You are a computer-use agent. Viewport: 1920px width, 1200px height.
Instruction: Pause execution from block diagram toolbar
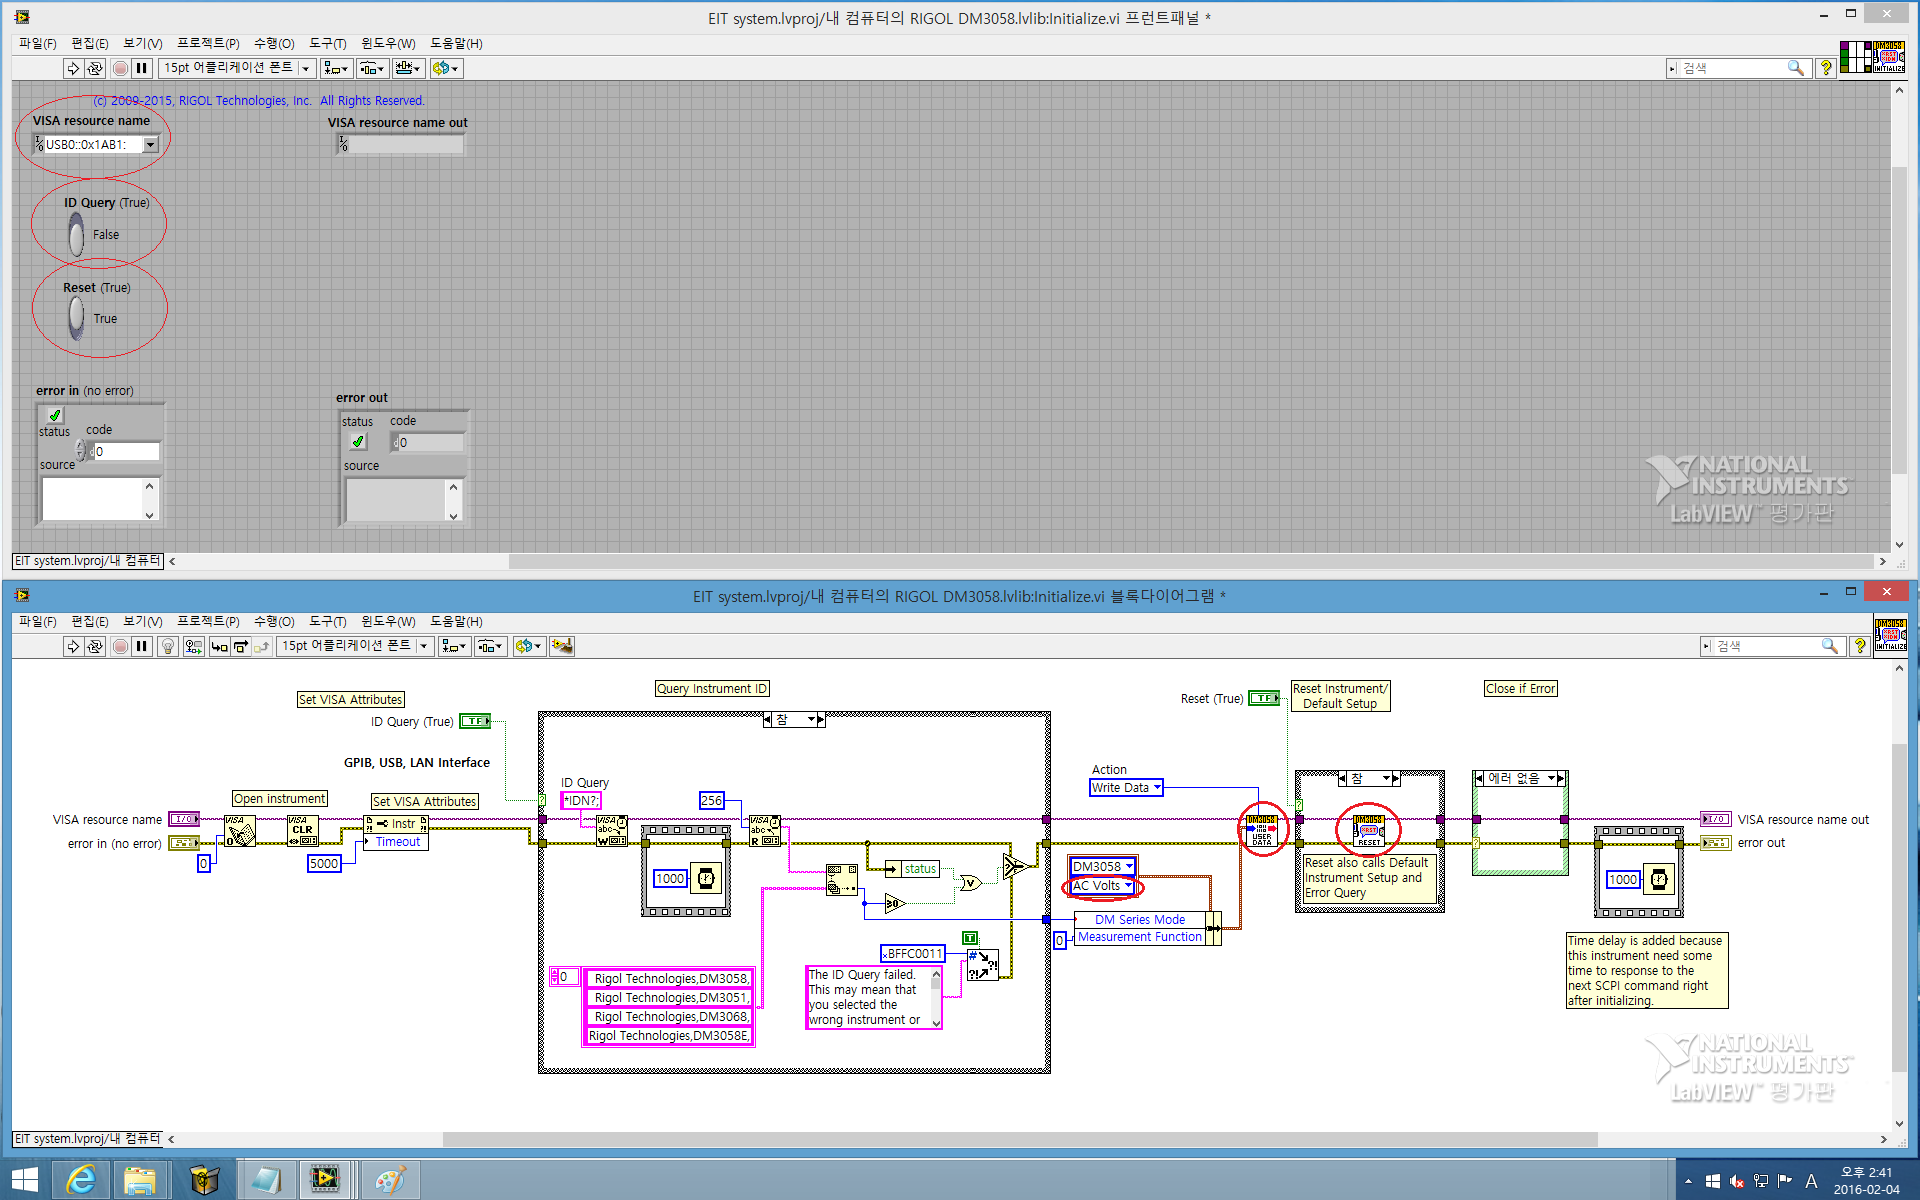point(142,646)
